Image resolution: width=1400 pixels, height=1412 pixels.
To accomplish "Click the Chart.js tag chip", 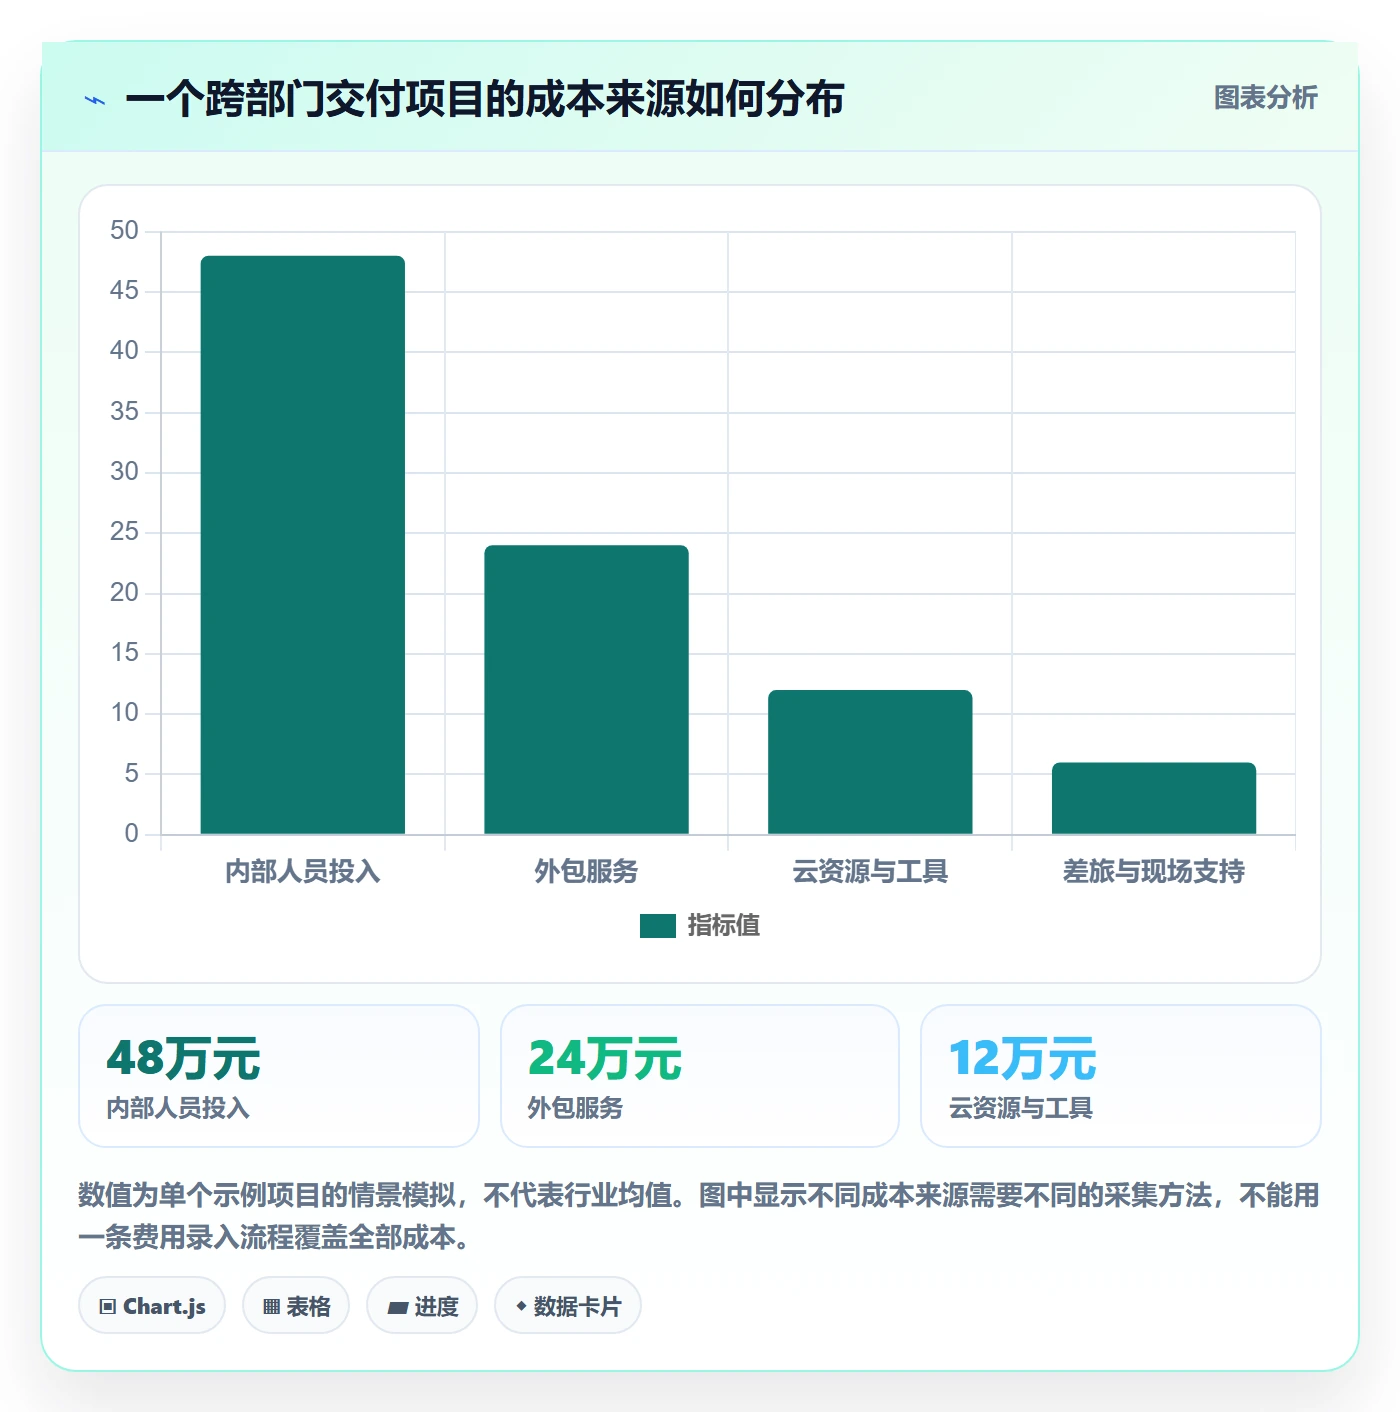I will tap(152, 1305).
